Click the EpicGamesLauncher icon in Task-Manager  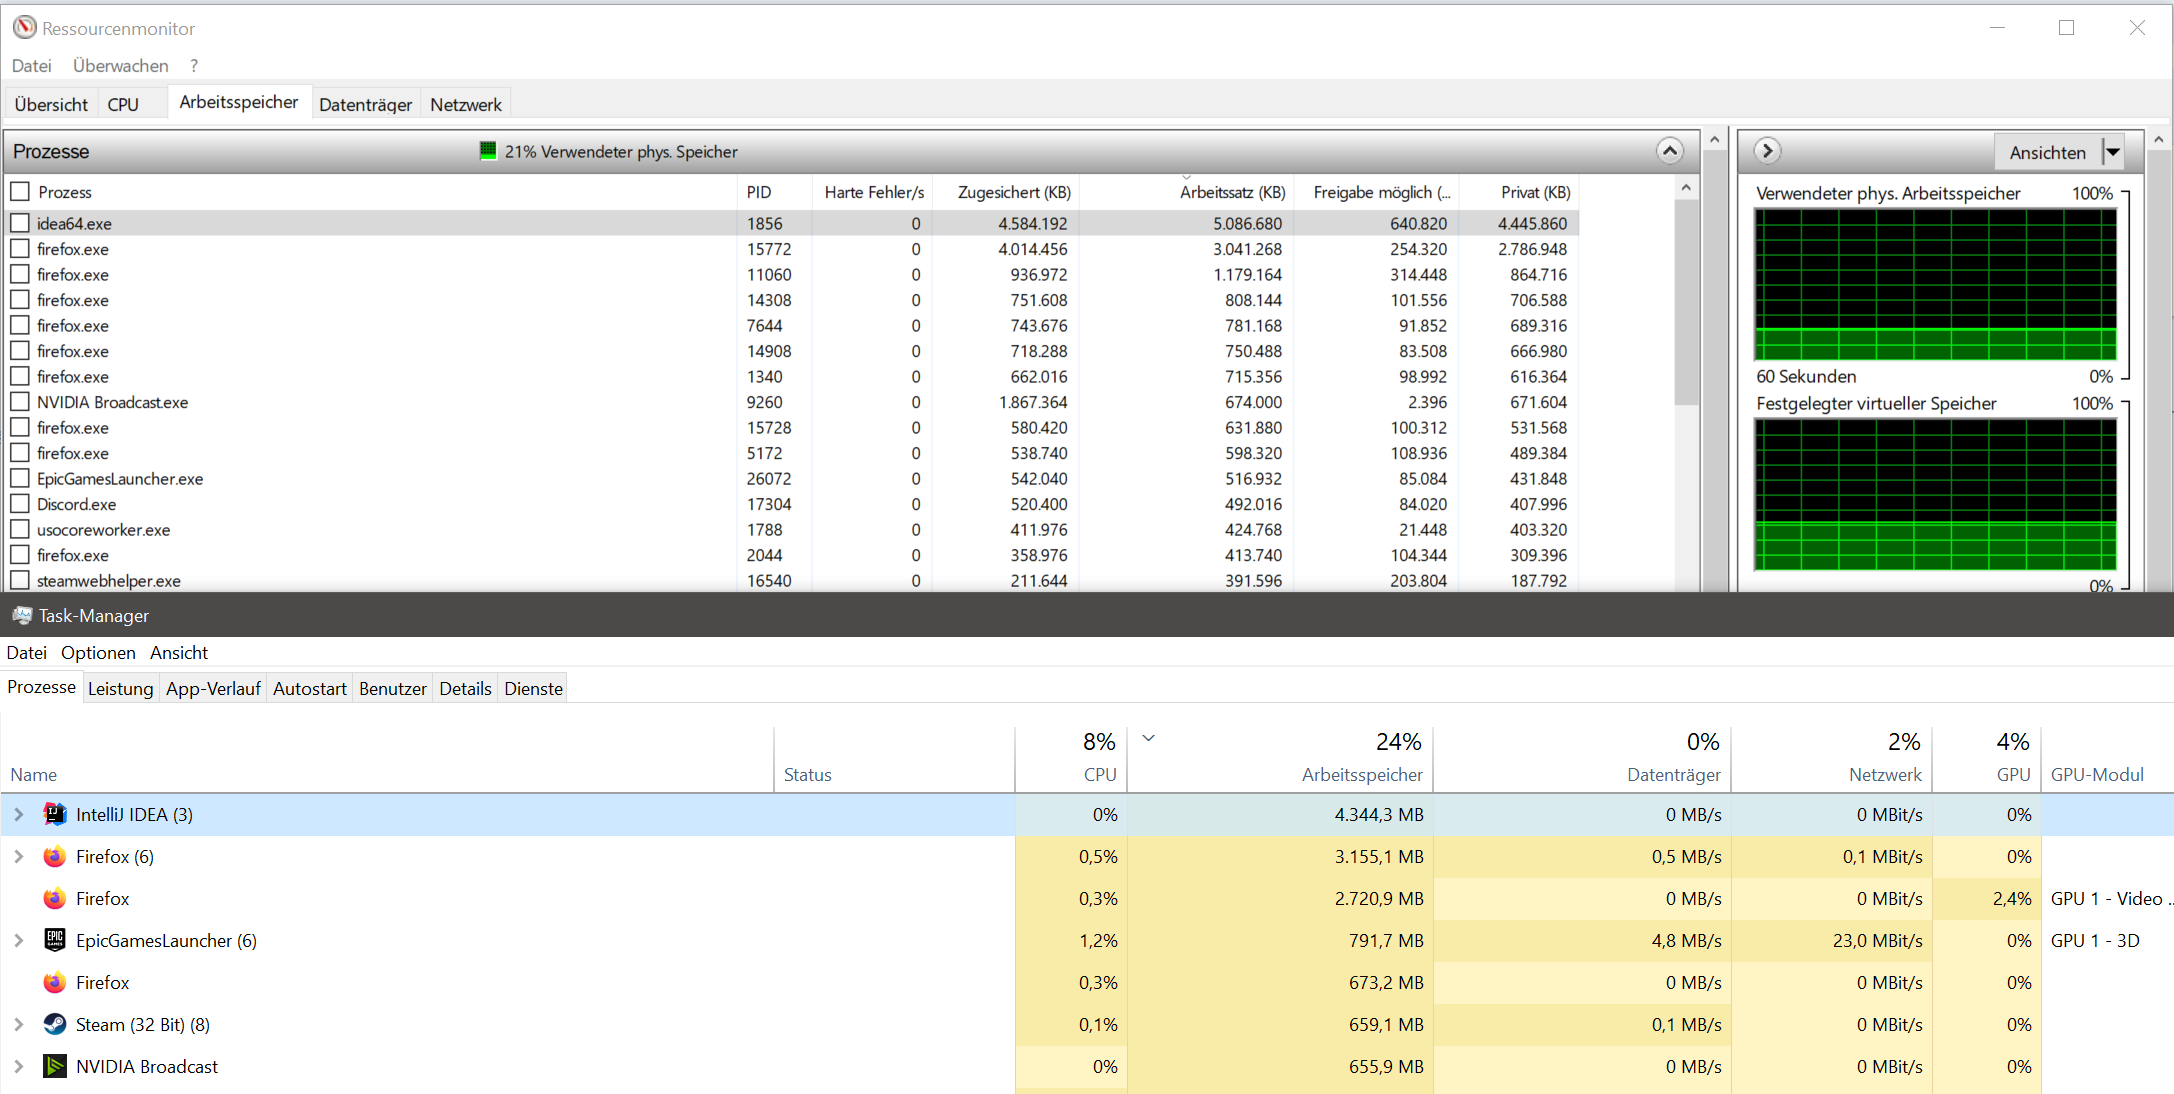pos(55,940)
